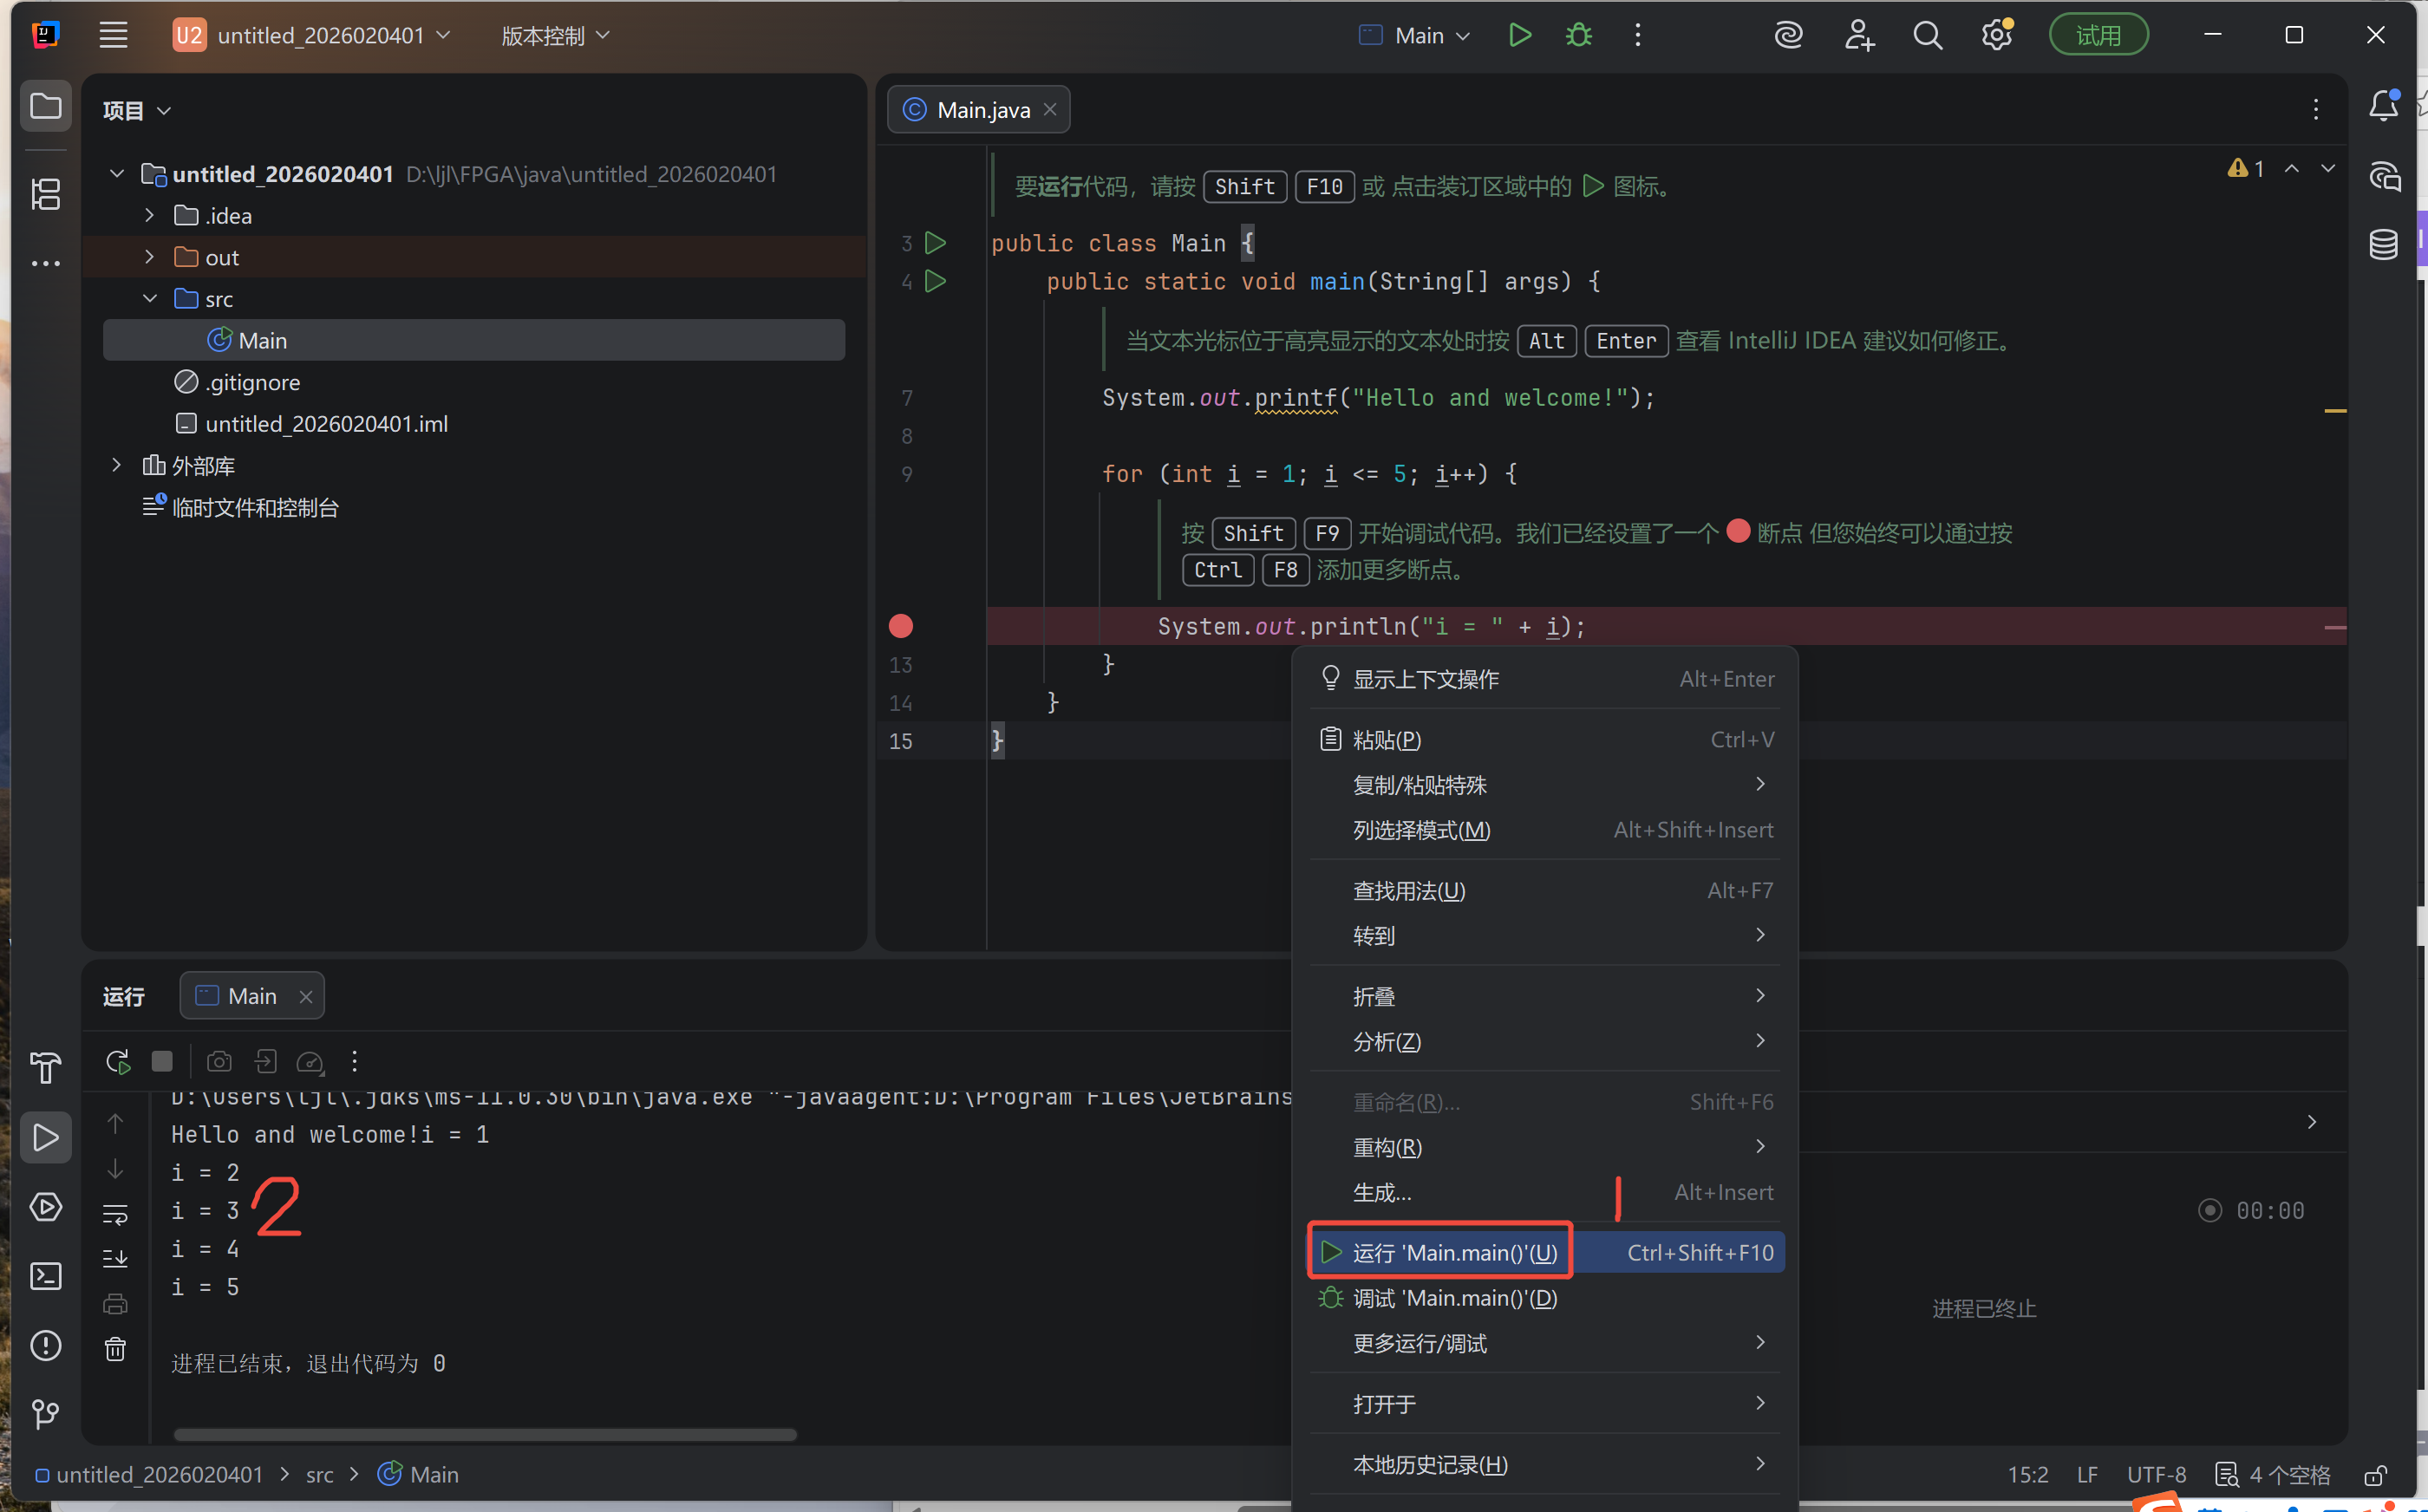Open the Structure tool window icon
This screenshot has width=2428, height=1512.
pos(46,194)
